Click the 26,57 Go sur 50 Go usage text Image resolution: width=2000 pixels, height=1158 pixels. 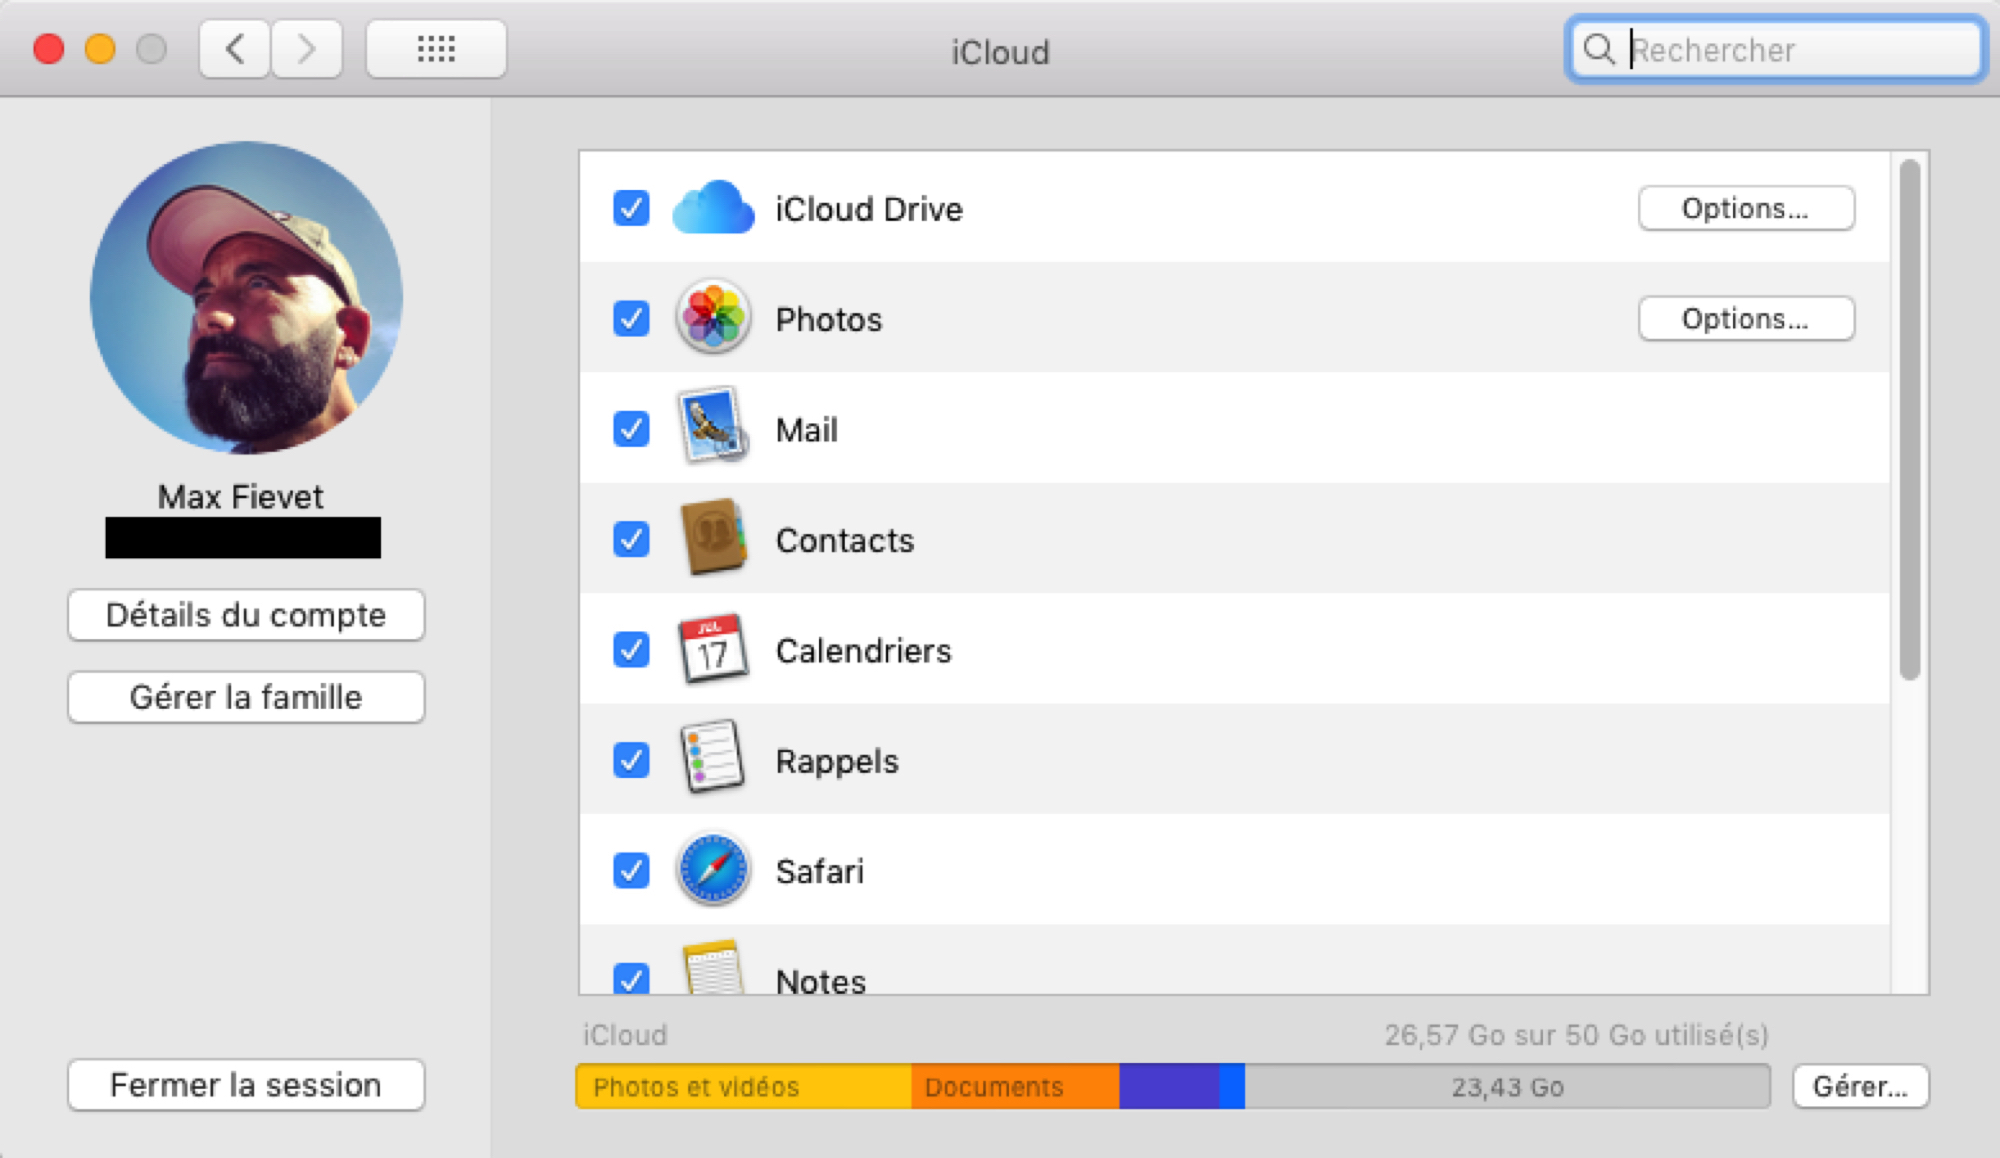pyautogui.click(x=1576, y=1035)
